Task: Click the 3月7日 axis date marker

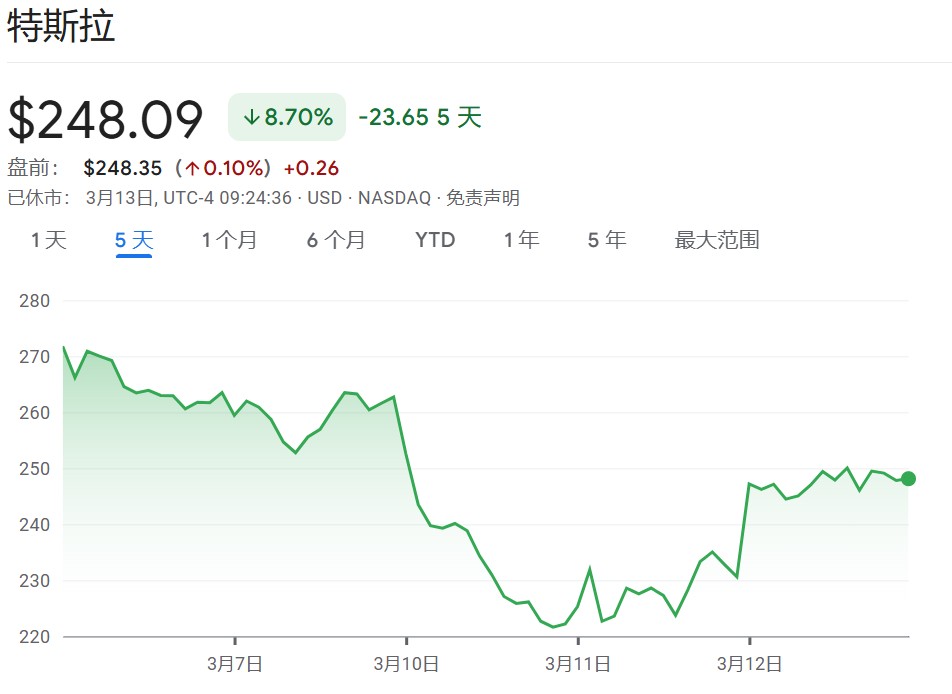Action: point(235,663)
